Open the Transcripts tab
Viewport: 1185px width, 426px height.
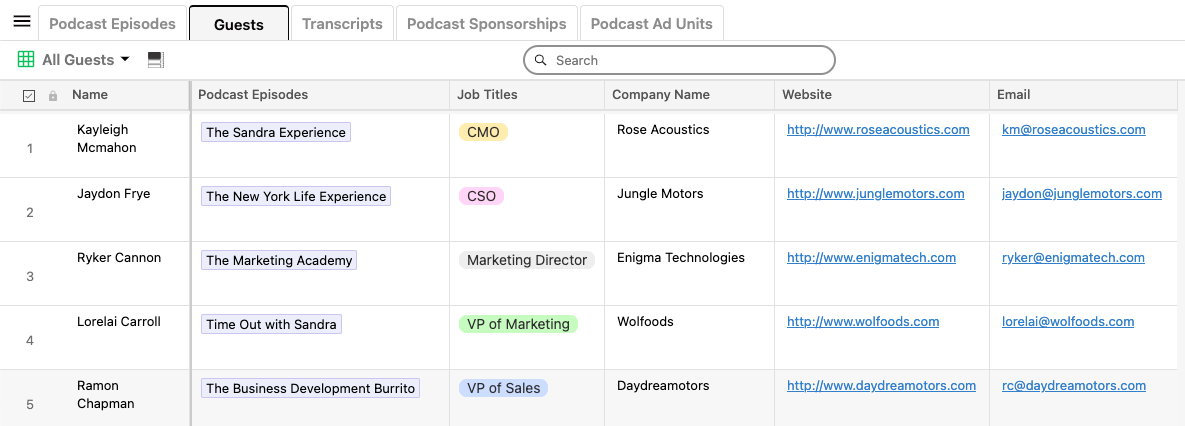pyautogui.click(x=342, y=23)
